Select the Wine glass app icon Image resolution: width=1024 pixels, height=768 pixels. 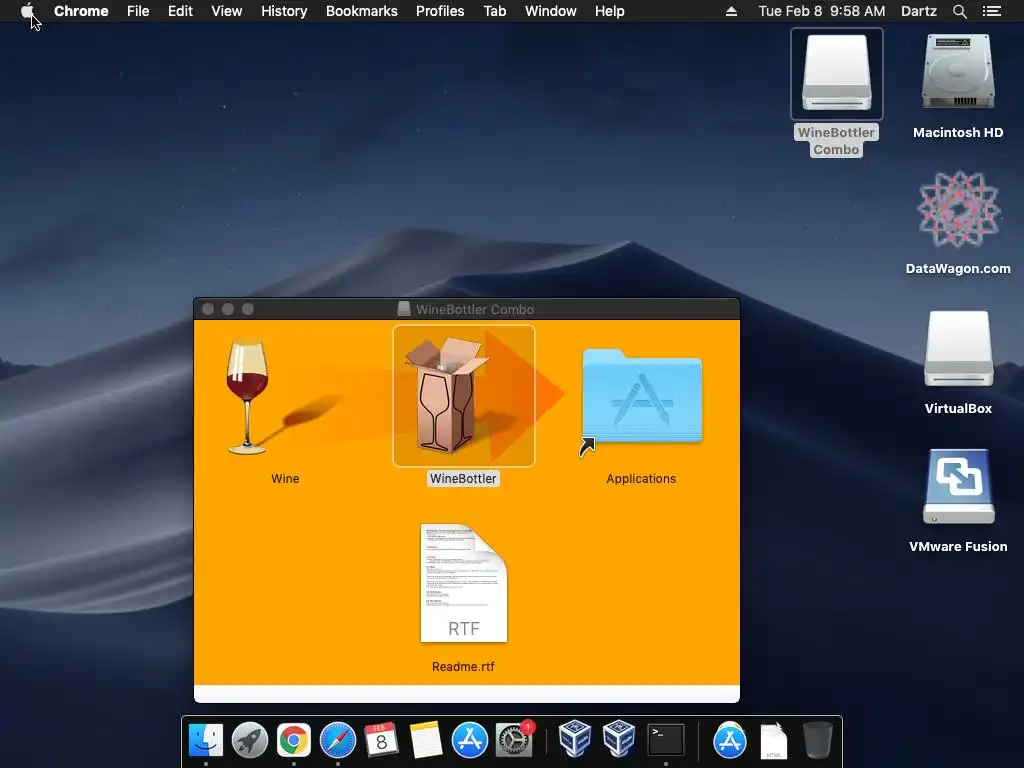[248, 396]
